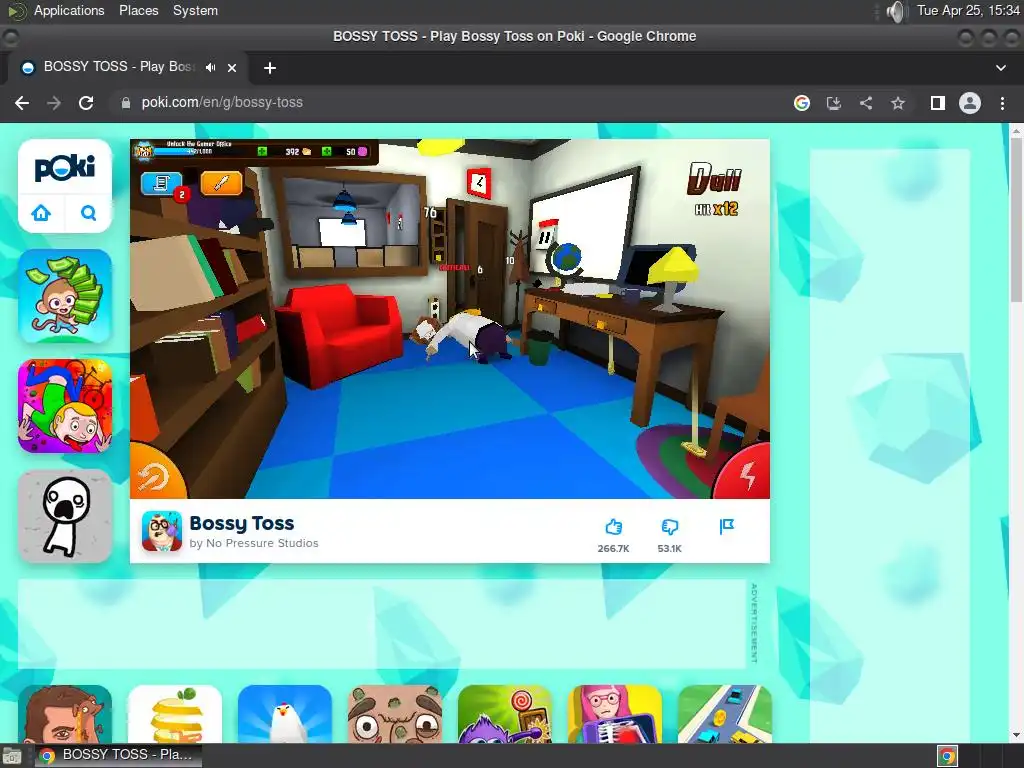This screenshot has height=768, width=1024.
Task: Share this page via share icon
Action: click(866, 103)
